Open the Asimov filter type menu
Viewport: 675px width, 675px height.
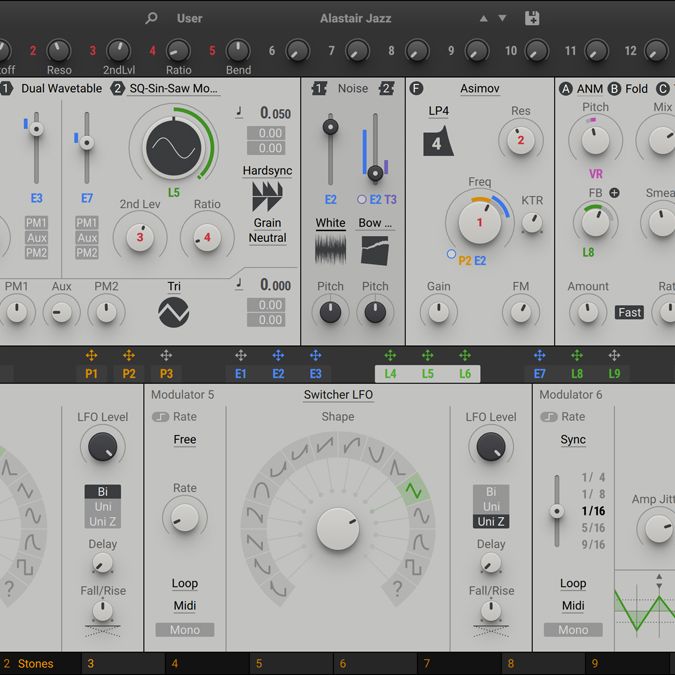point(480,89)
